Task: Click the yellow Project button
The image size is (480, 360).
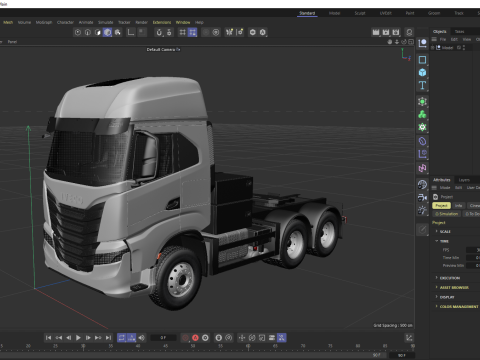Action: tap(441, 206)
